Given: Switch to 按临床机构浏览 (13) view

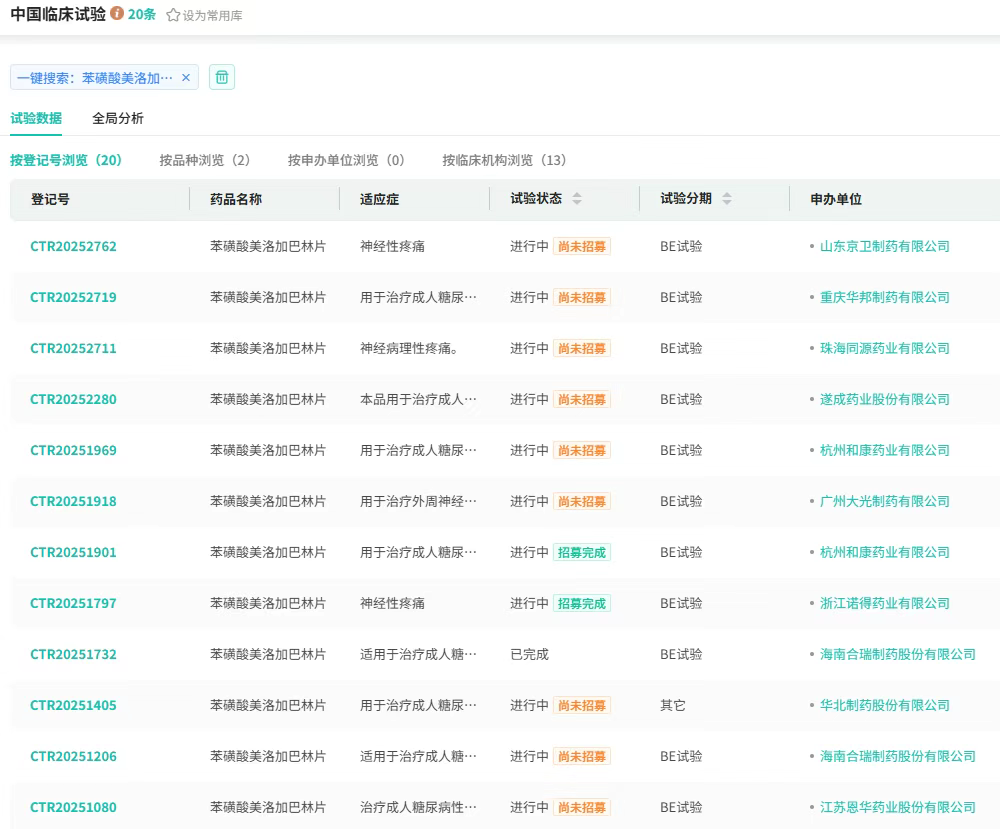Looking at the screenshot, I should click(504, 160).
